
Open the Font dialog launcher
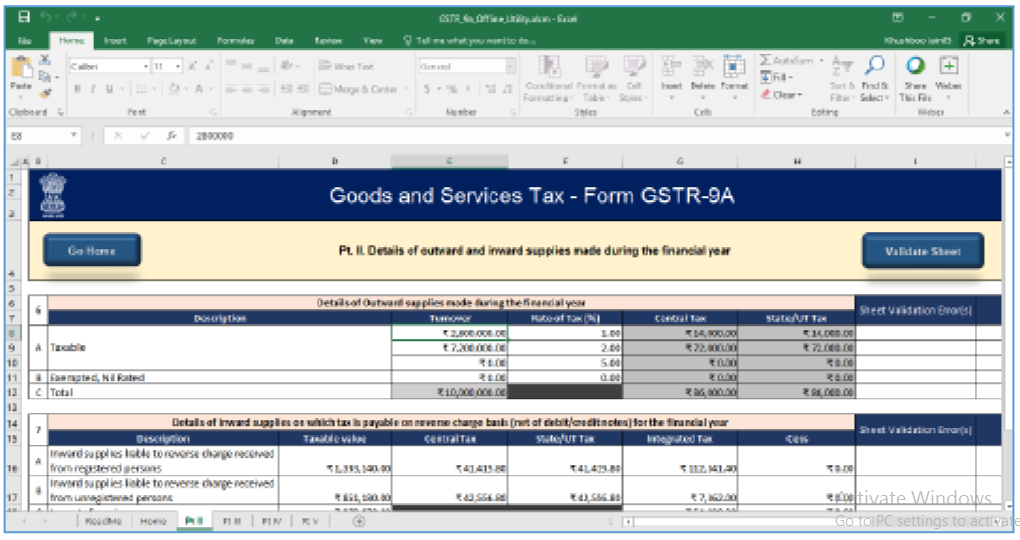212,113
